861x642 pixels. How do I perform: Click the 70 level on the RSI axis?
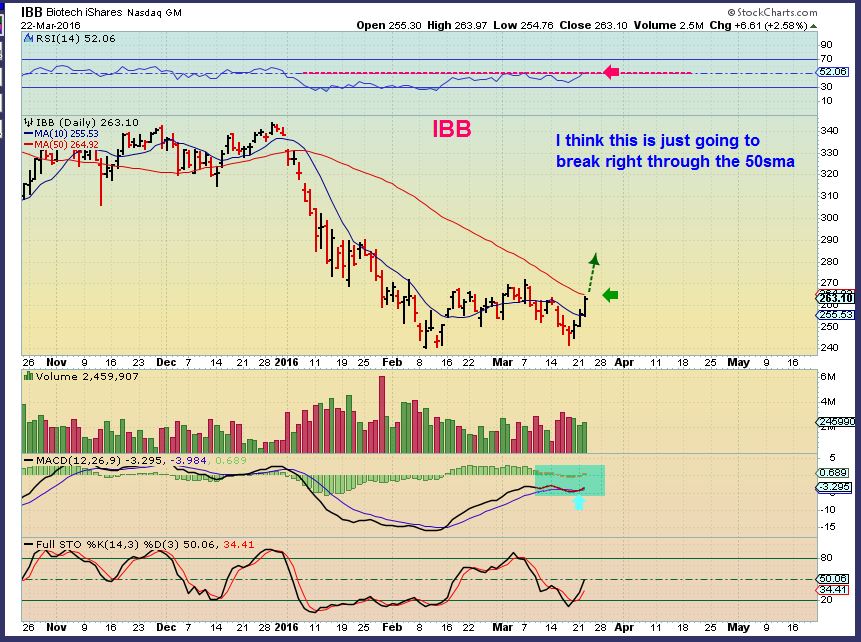click(826, 59)
